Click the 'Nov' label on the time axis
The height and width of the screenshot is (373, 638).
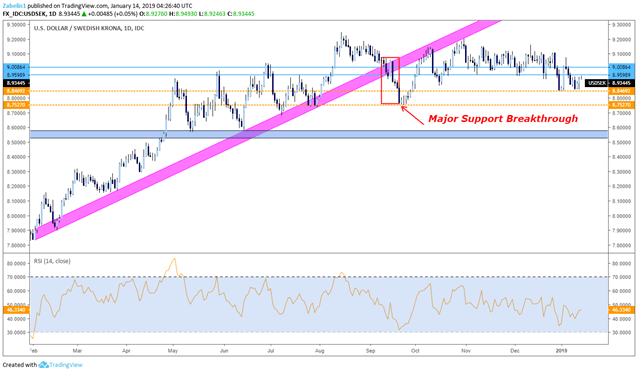(x=466, y=350)
